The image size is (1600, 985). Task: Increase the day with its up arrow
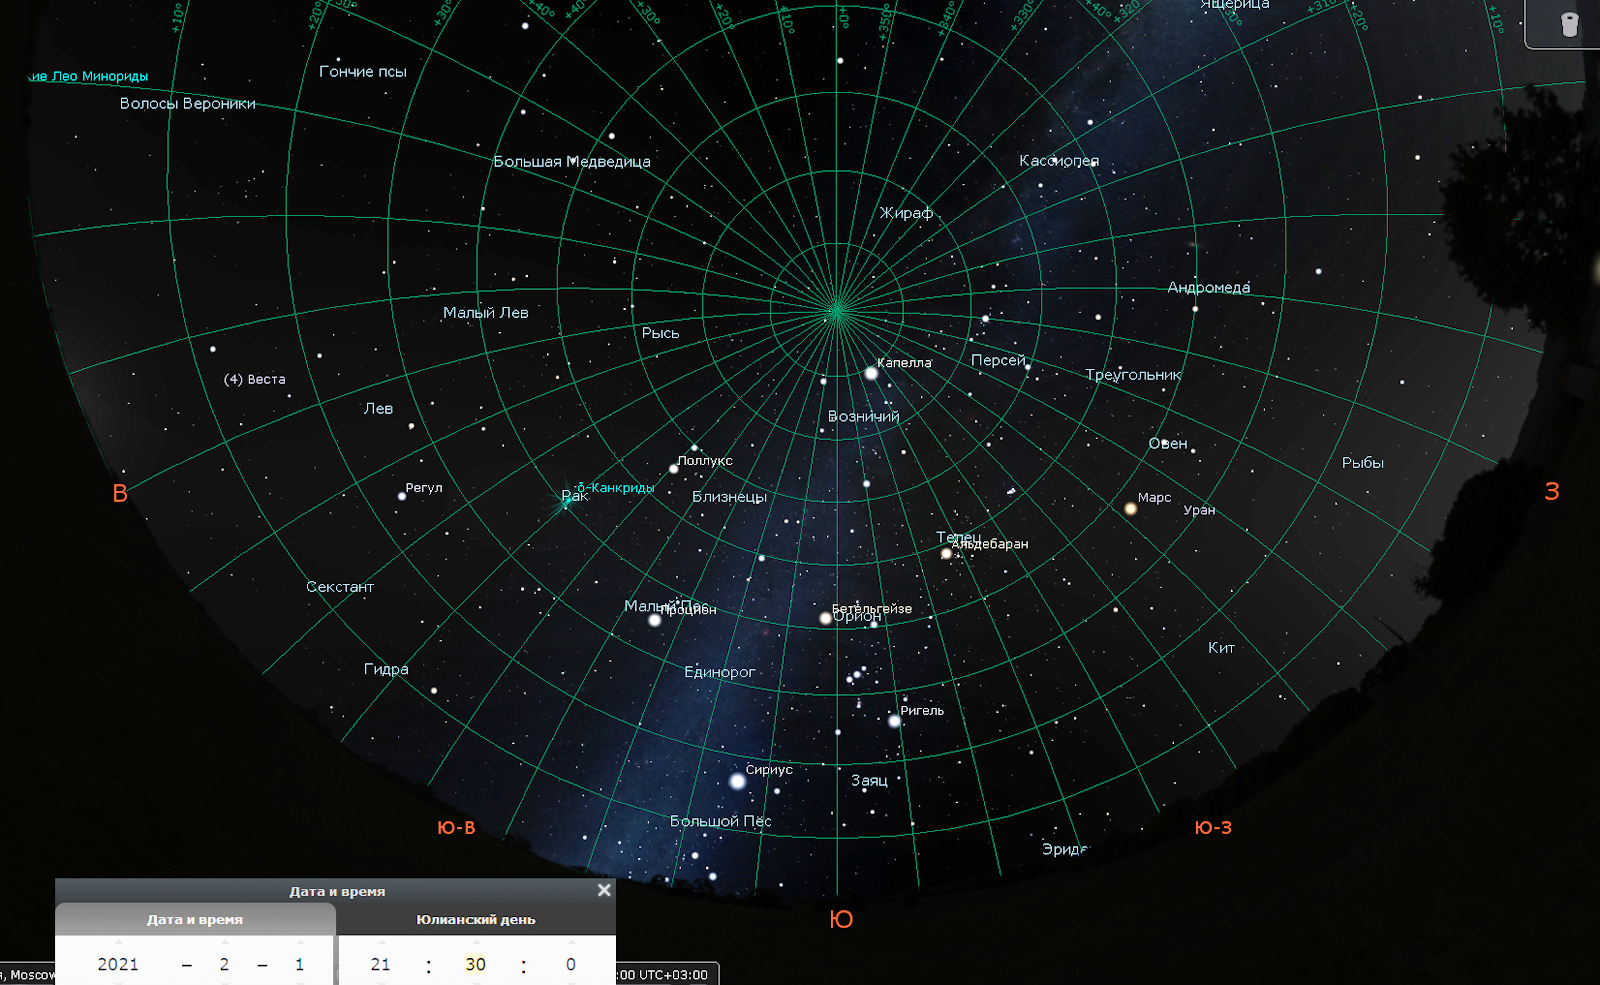coord(299,942)
